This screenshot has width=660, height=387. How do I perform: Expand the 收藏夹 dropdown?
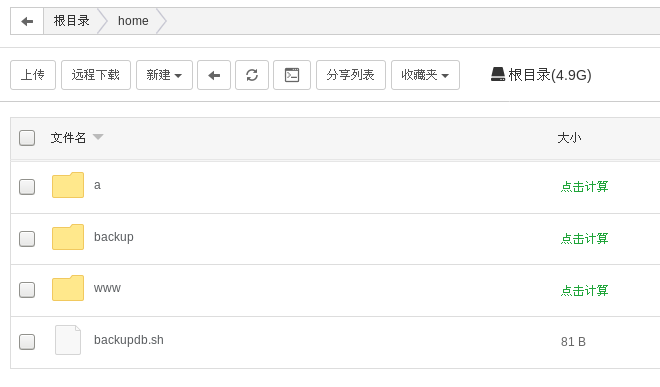(425, 75)
